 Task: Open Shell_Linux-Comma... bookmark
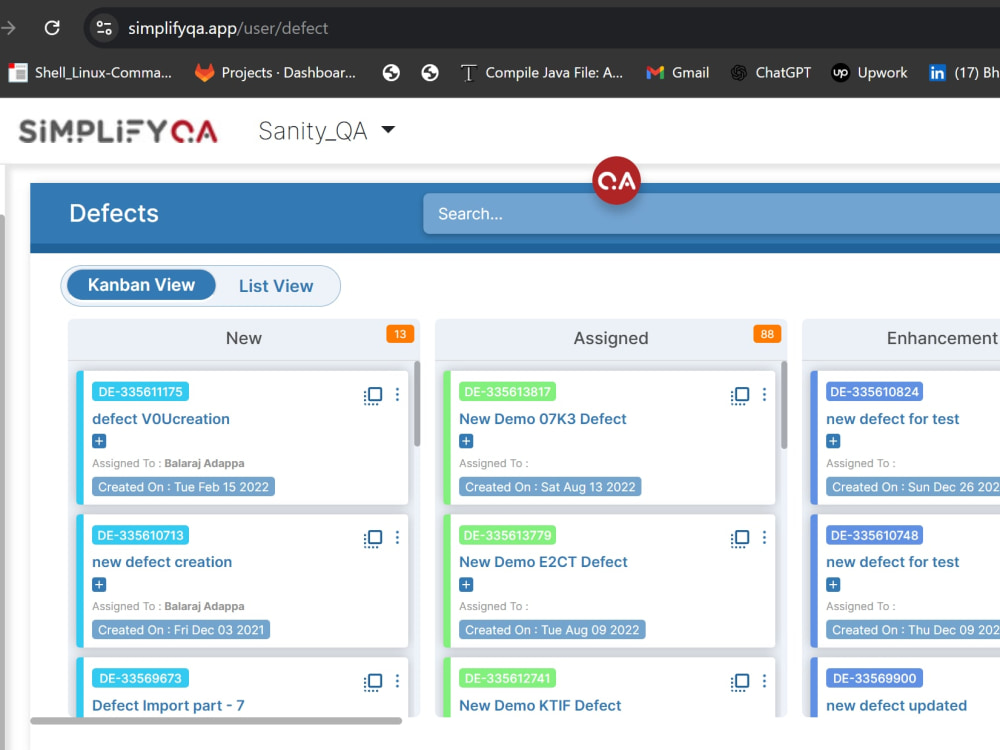coord(90,73)
